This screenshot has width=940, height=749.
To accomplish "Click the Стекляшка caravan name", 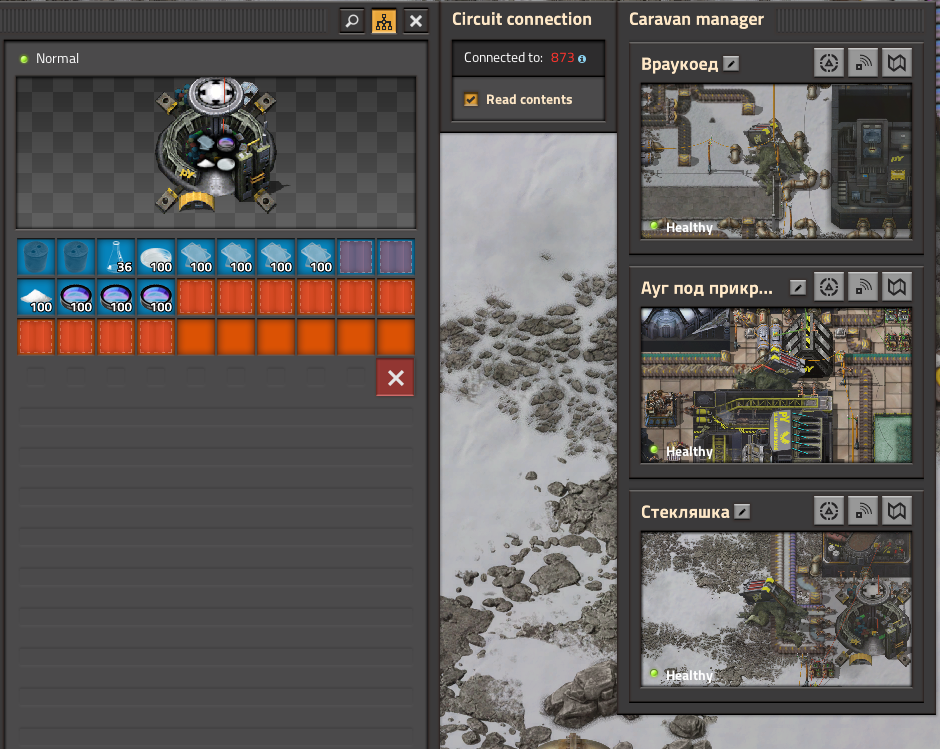I will click(x=685, y=512).
